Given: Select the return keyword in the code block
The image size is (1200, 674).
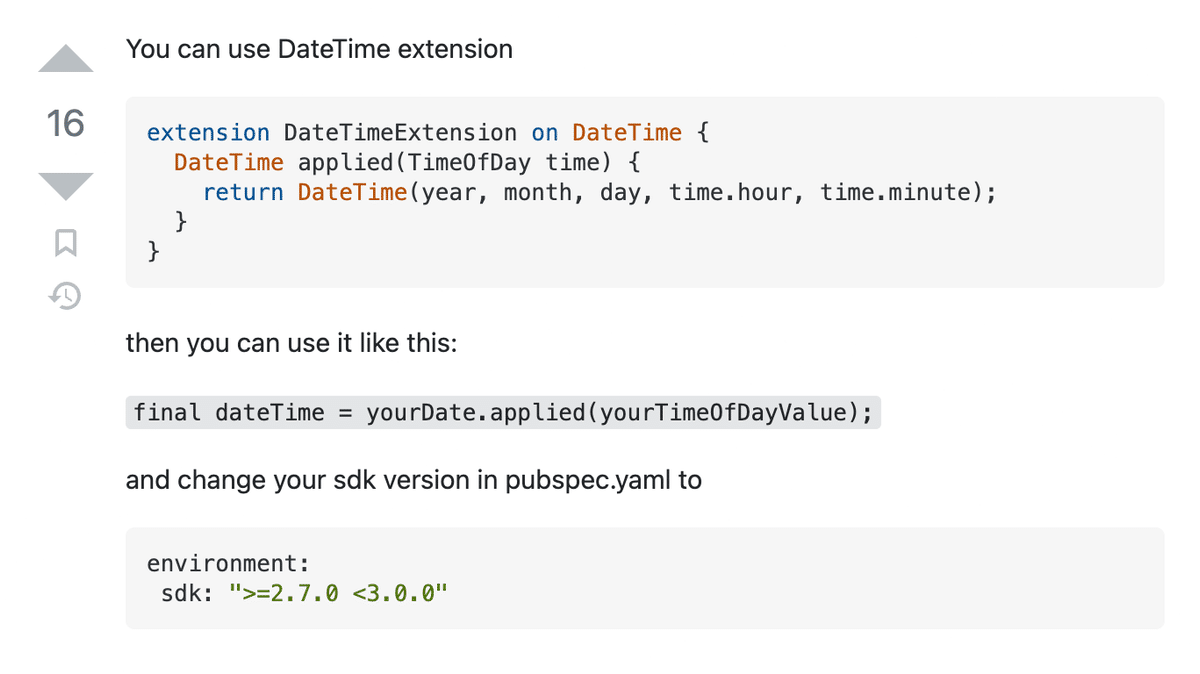Looking at the screenshot, I should (242, 192).
